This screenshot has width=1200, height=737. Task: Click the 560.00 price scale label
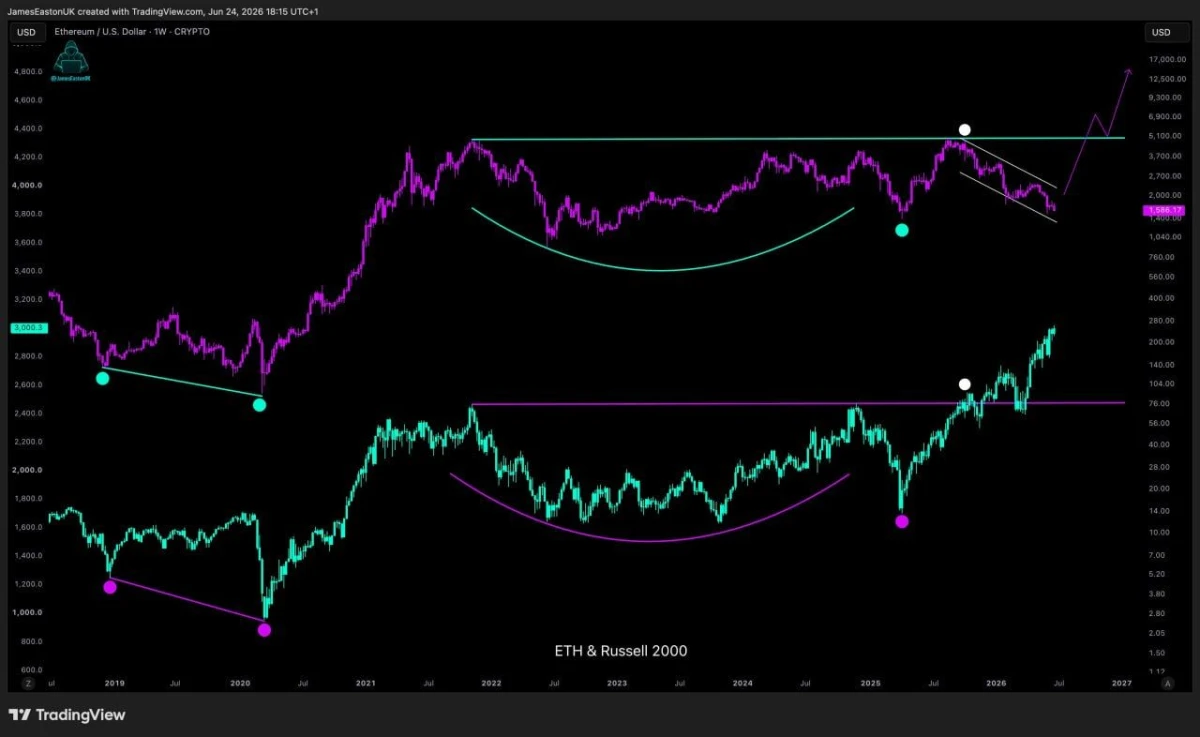[x=1161, y=277]
